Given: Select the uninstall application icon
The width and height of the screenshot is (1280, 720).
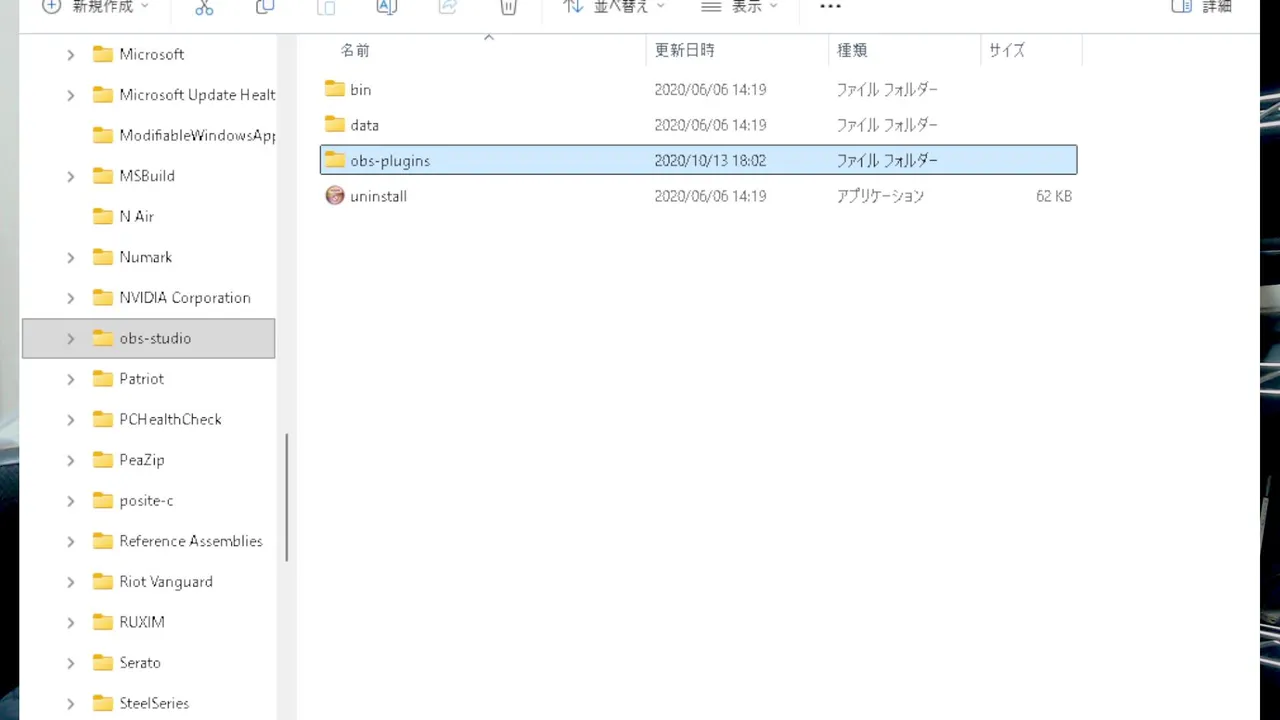Looking at the screenshot, I should tap(335, 195).
